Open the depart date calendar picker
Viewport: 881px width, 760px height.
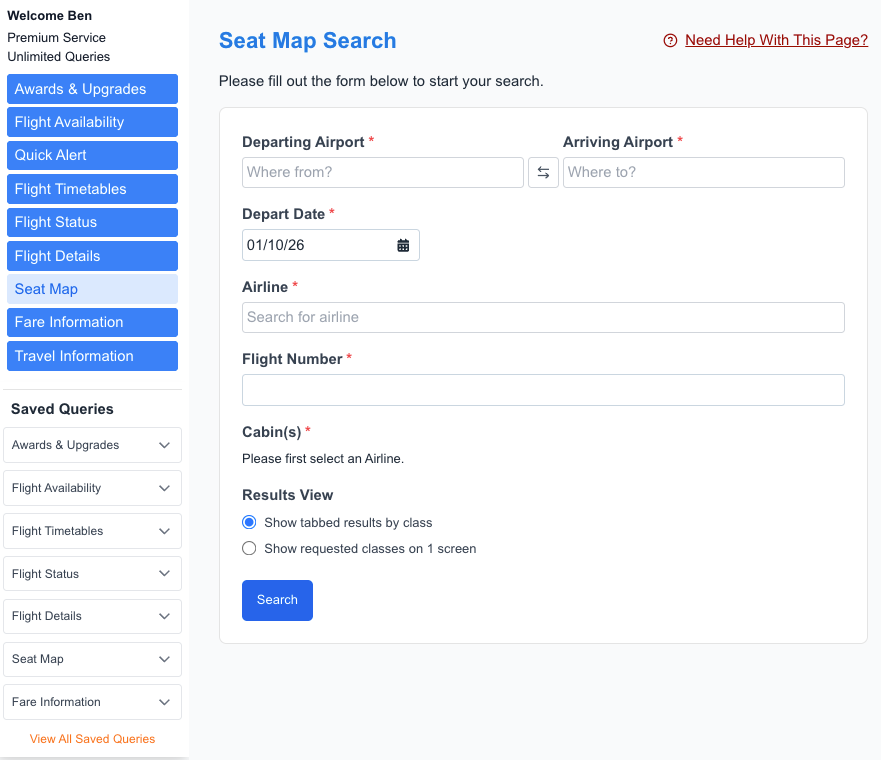coord(403,245)
